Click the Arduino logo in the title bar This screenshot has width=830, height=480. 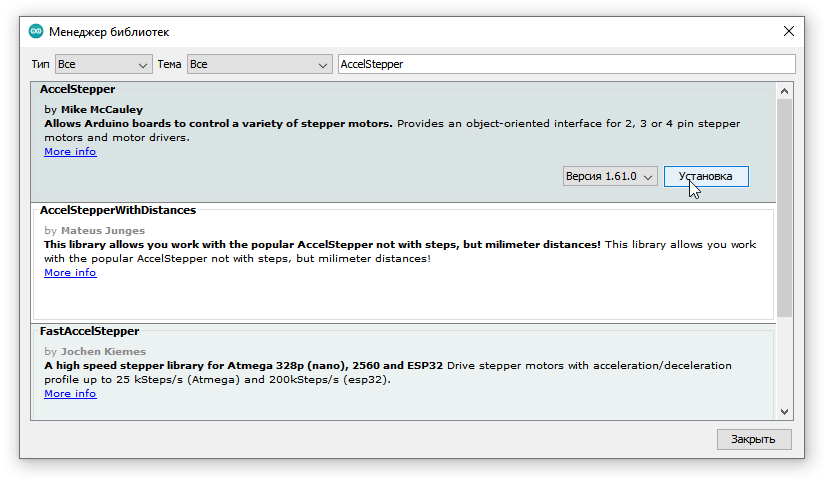coord(36,31)
